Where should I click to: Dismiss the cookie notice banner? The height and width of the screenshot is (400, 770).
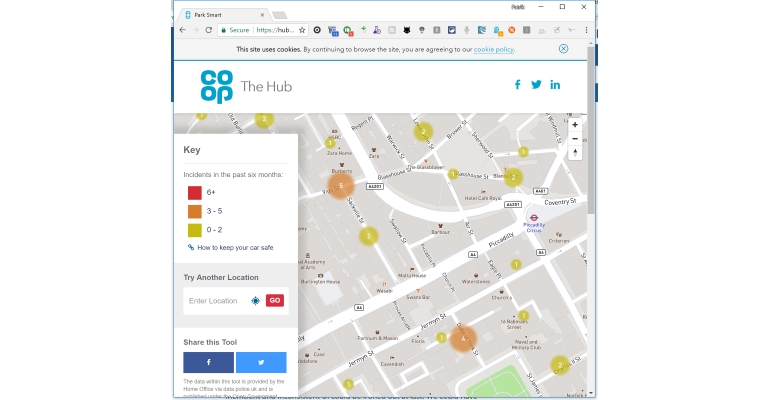click(563, 49)
